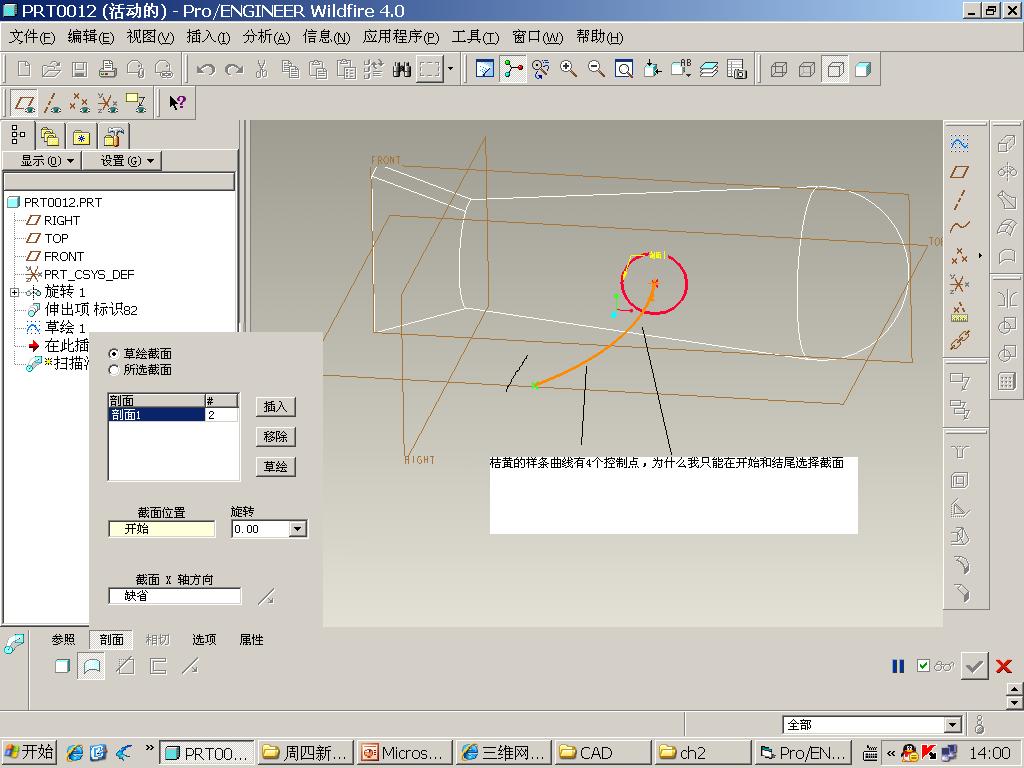Expand the datum point tool flyout arrow
The height and width of the screenshot is (768, 1024).
tap(980, 255)
